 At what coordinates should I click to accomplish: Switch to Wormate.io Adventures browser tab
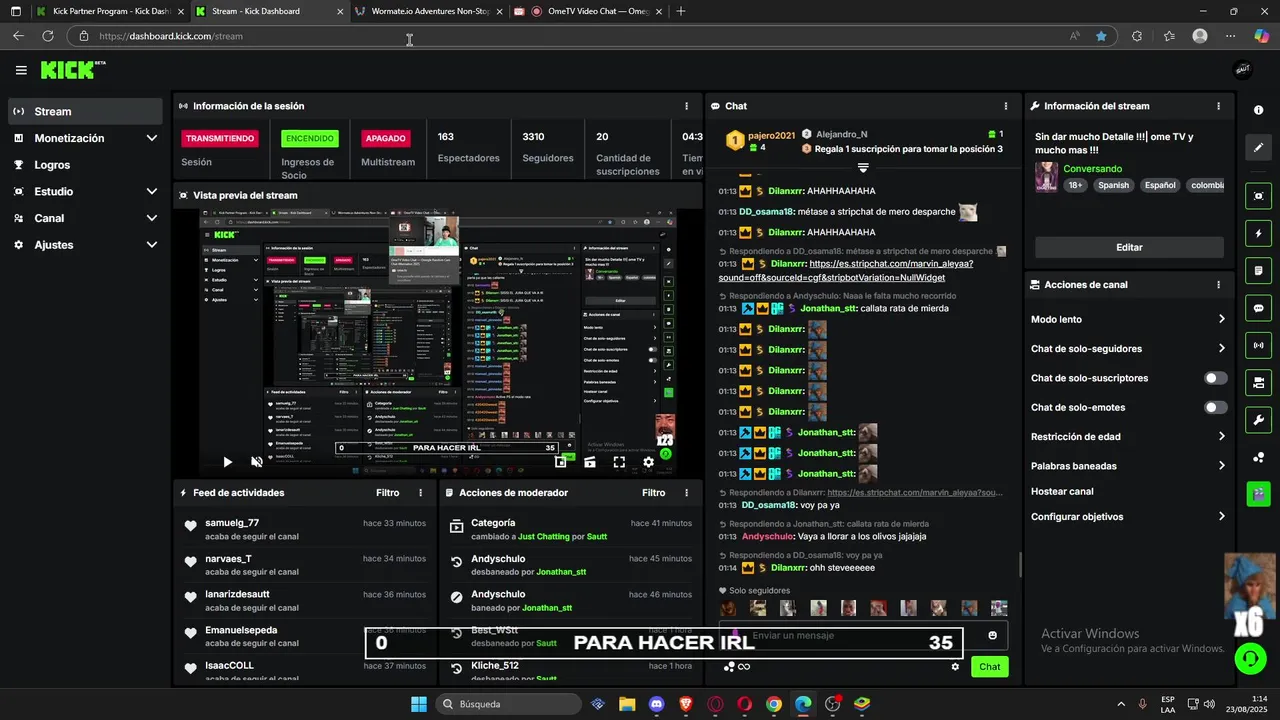[428, 11]
